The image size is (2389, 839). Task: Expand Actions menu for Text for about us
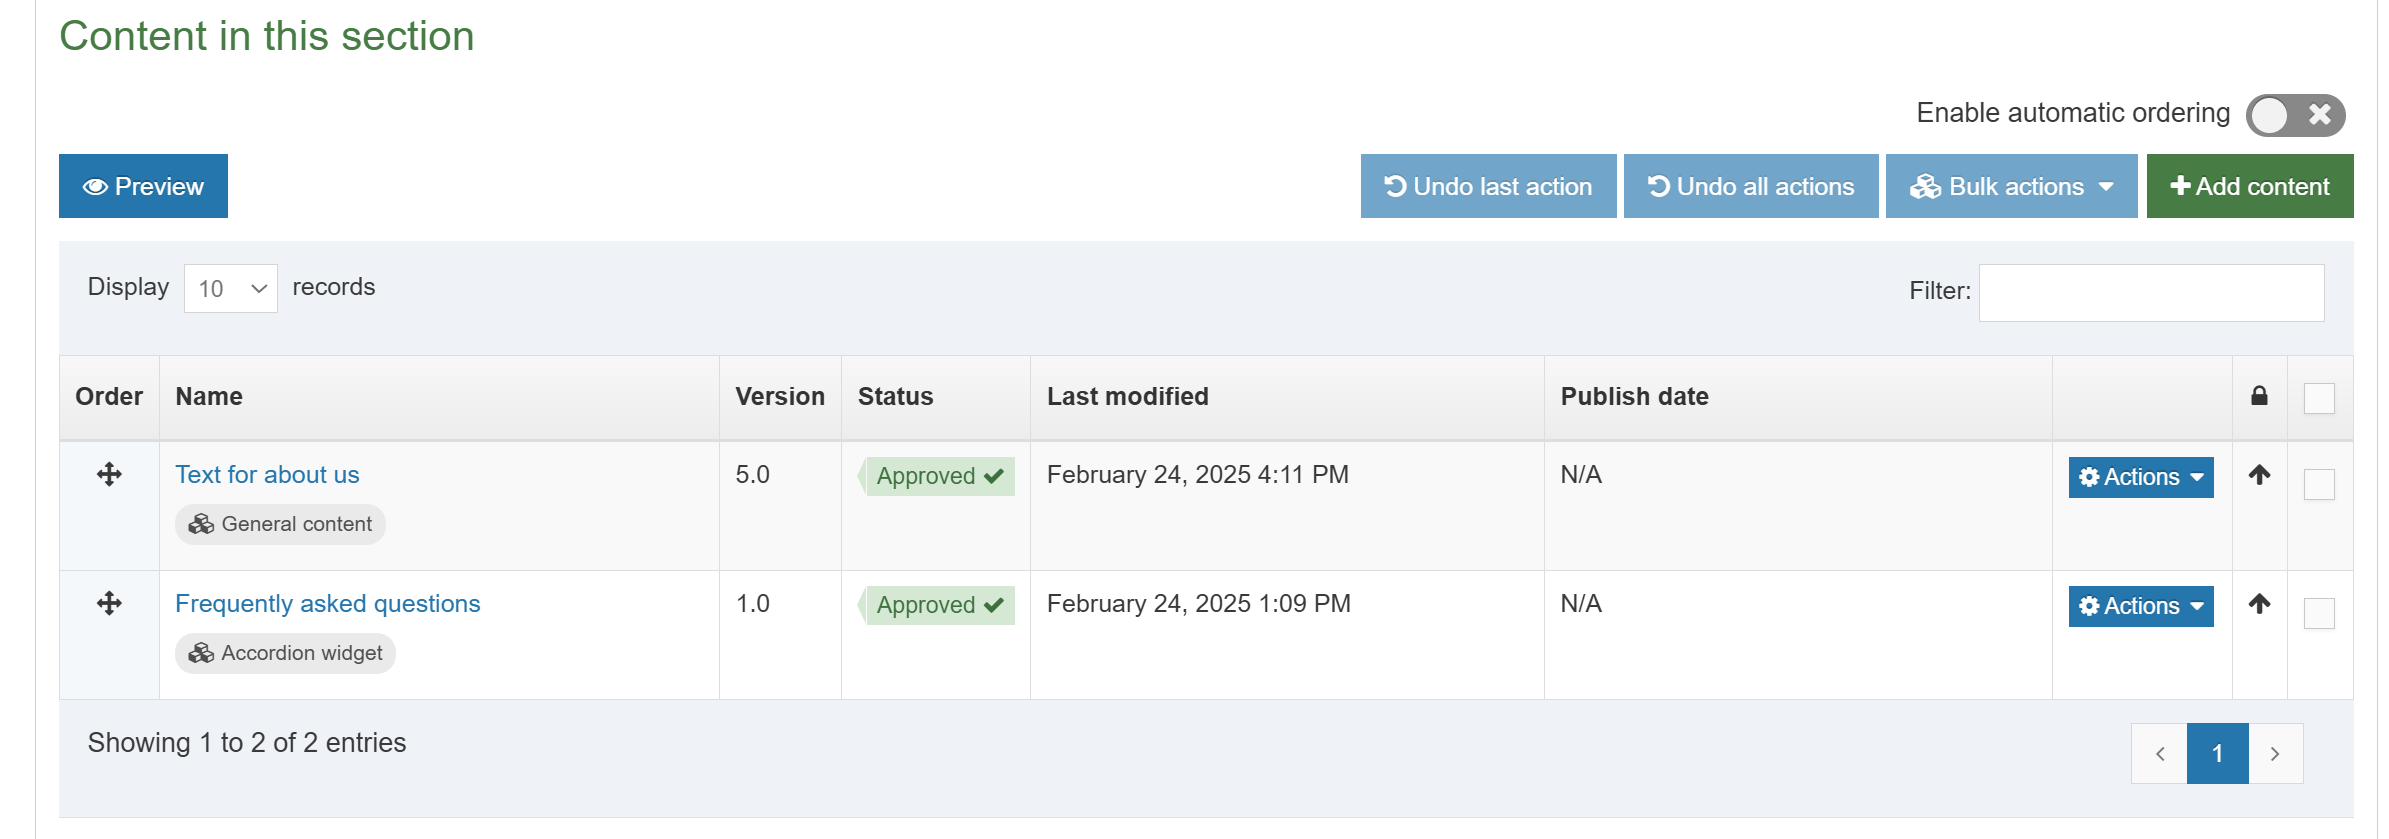(x=2140, y=477)
